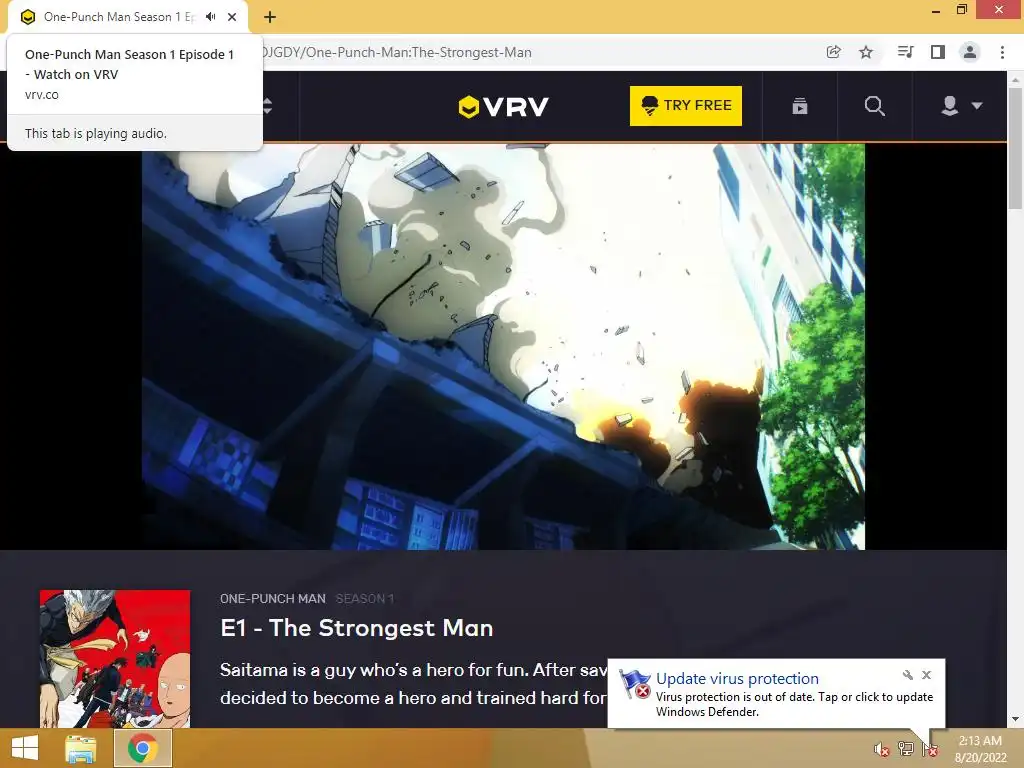Click the Update virus protection notification title

[x=737, y=679]
